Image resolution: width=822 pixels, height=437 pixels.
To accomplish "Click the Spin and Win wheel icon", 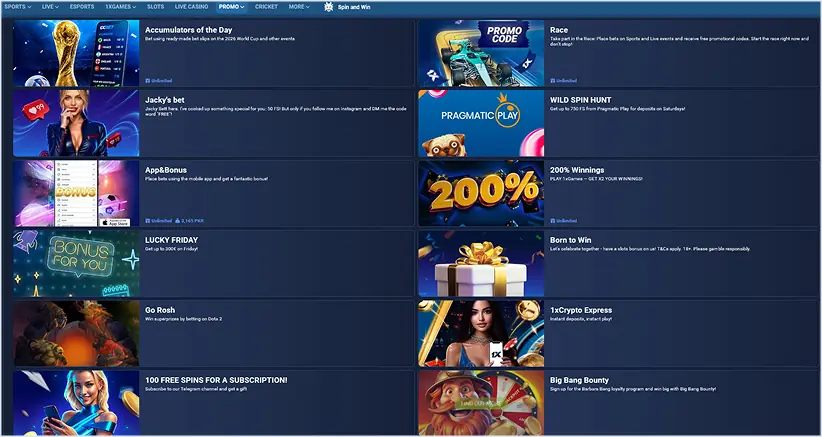I will (329, 7).
